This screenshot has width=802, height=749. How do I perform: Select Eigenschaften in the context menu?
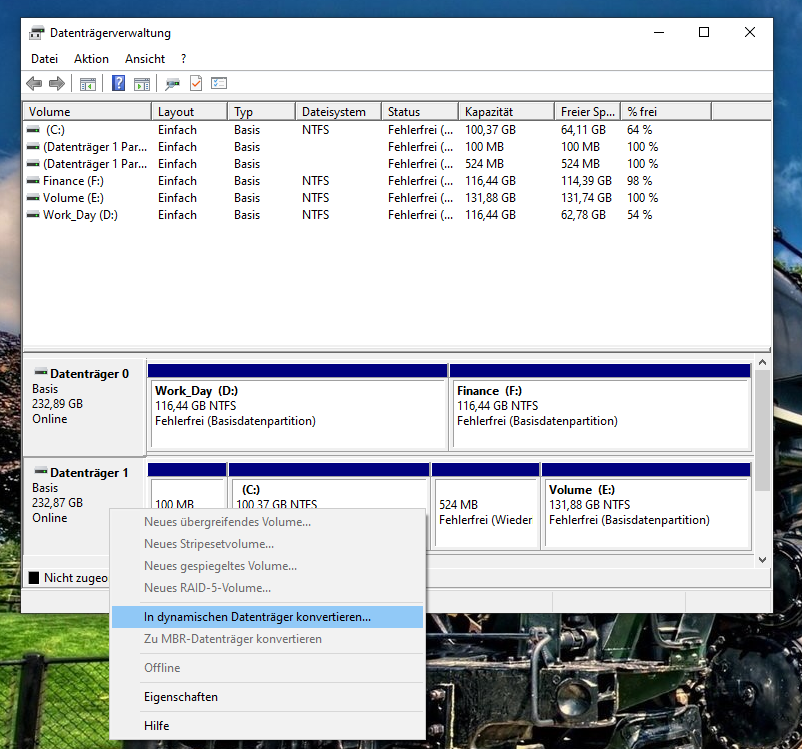180,697
